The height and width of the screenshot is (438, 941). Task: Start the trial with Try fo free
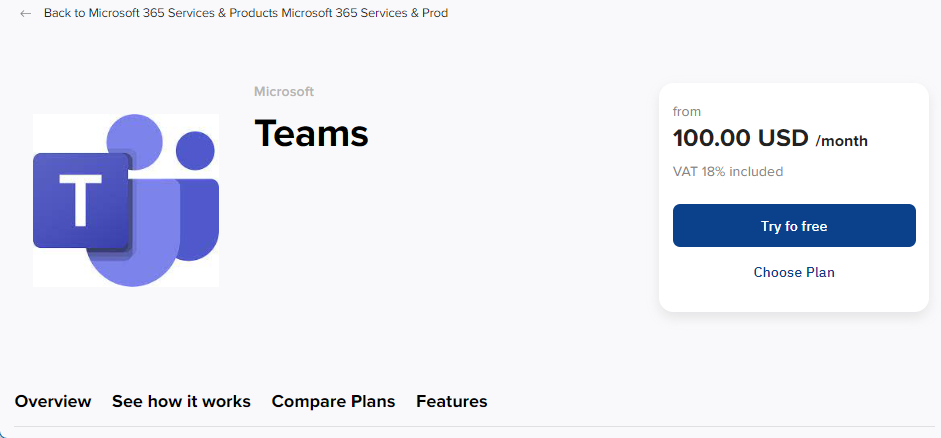click(794, 226)
